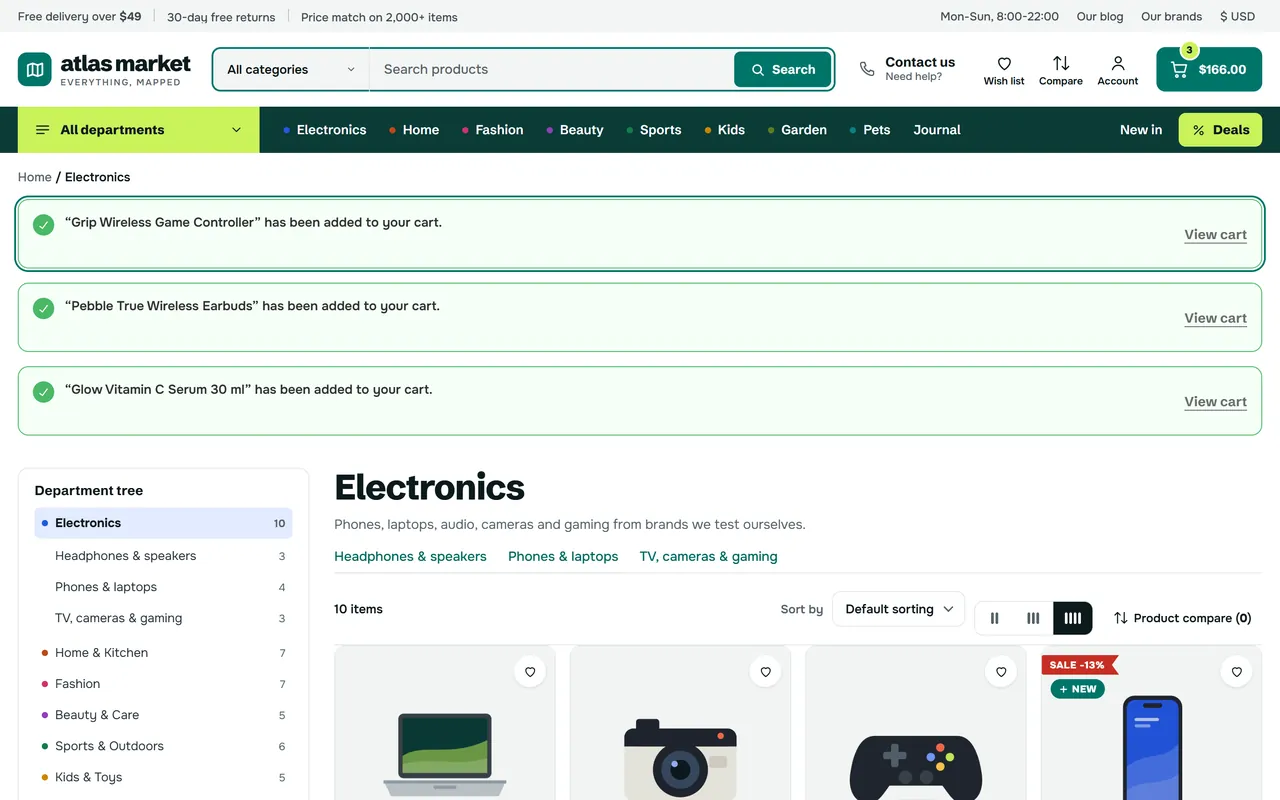
Task: Select Kids & Toys in Department tree
Action: click(89, 777)
